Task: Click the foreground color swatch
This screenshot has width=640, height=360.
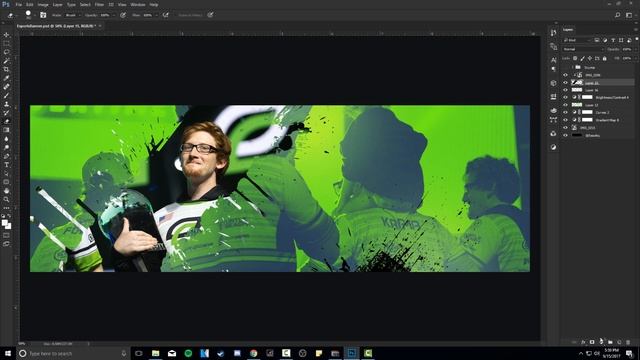Action: 4,223
